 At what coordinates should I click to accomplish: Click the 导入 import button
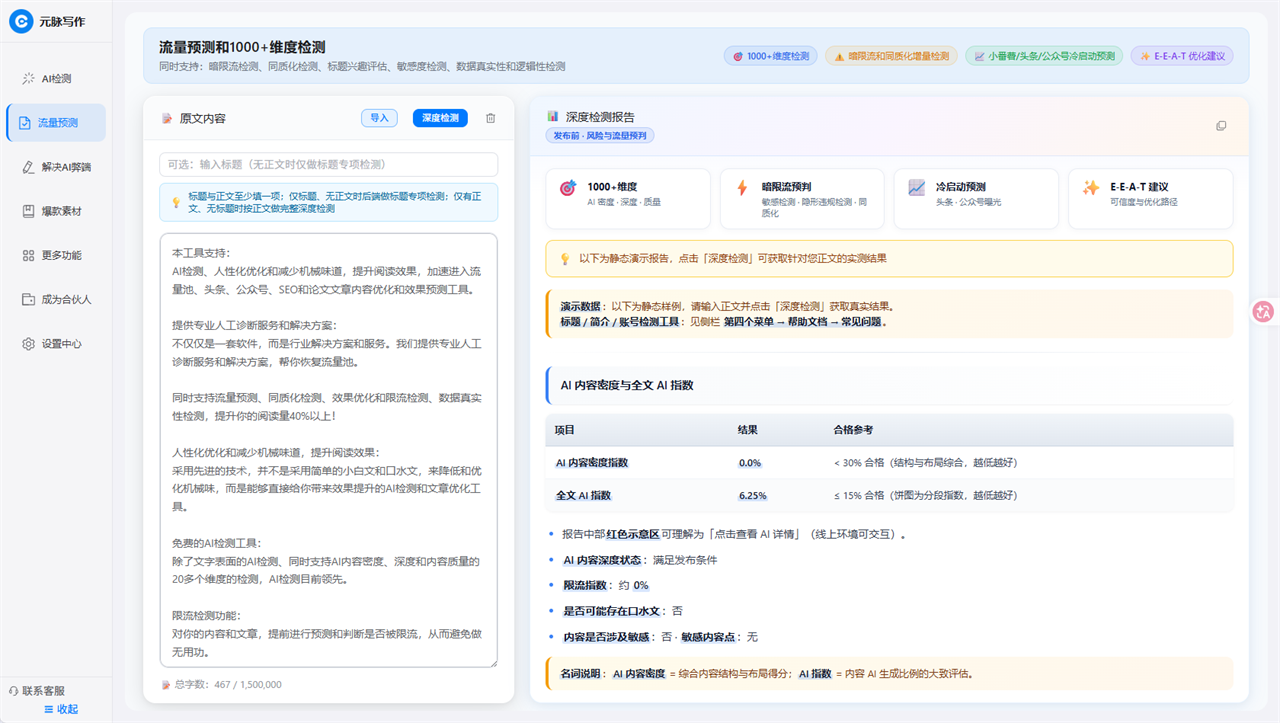pyautogui.click(x=379, y=118)
